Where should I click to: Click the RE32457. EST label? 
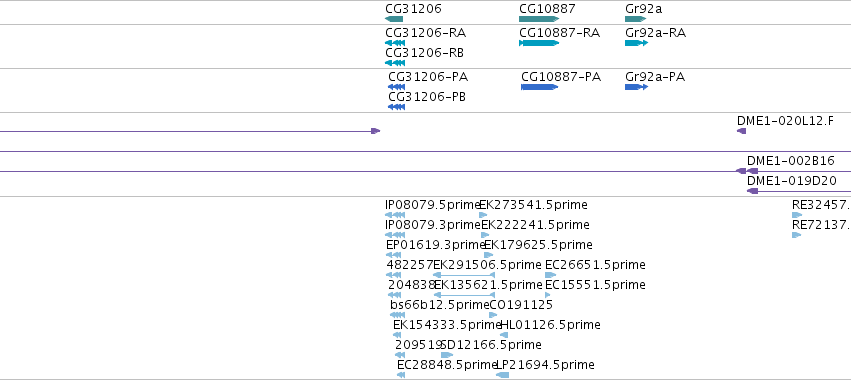point(821,205)
